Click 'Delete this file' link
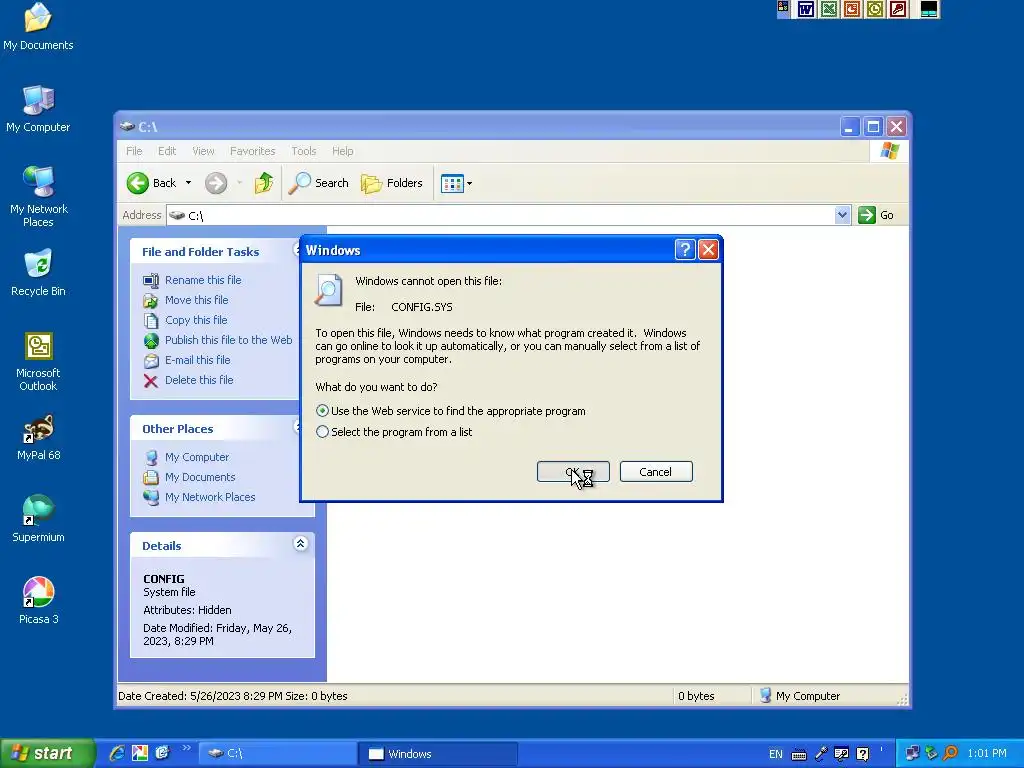This screenshot has width=1024, height=768. [199, 379]
